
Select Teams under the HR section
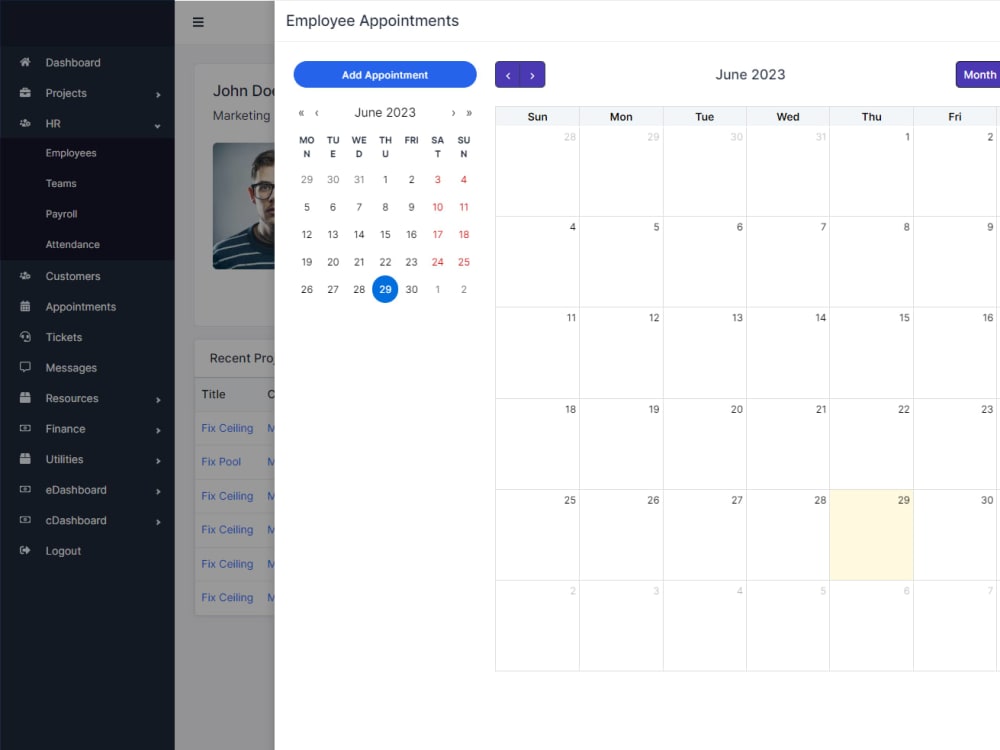click(x=61, y=183)
